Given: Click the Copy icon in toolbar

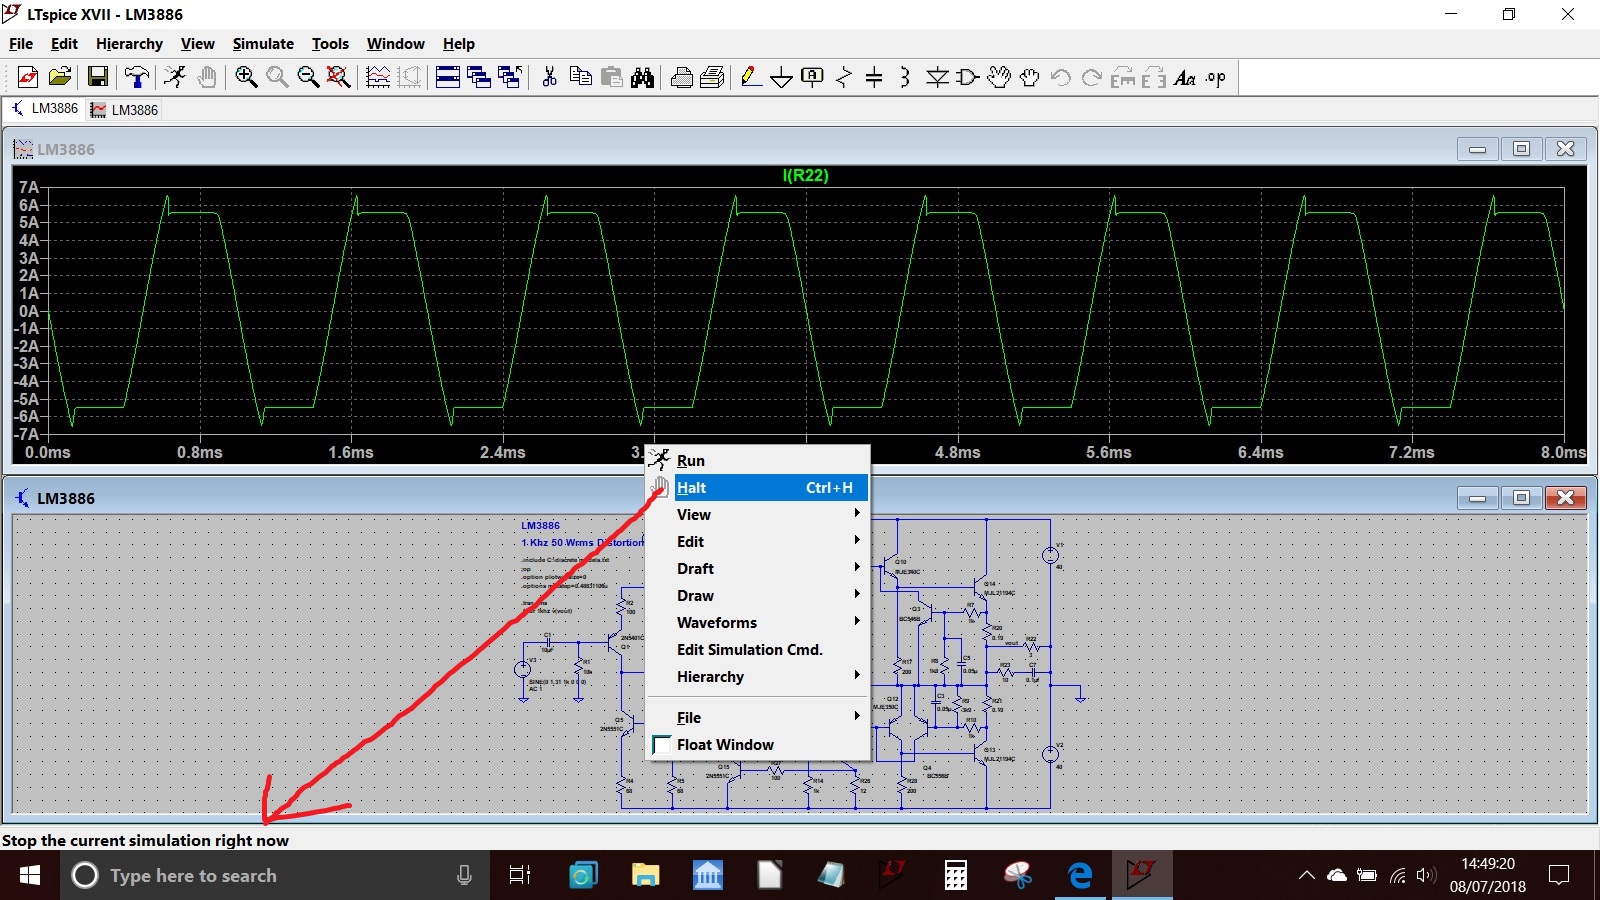Looking at the screenshot, I should click(x=580, y=77).
